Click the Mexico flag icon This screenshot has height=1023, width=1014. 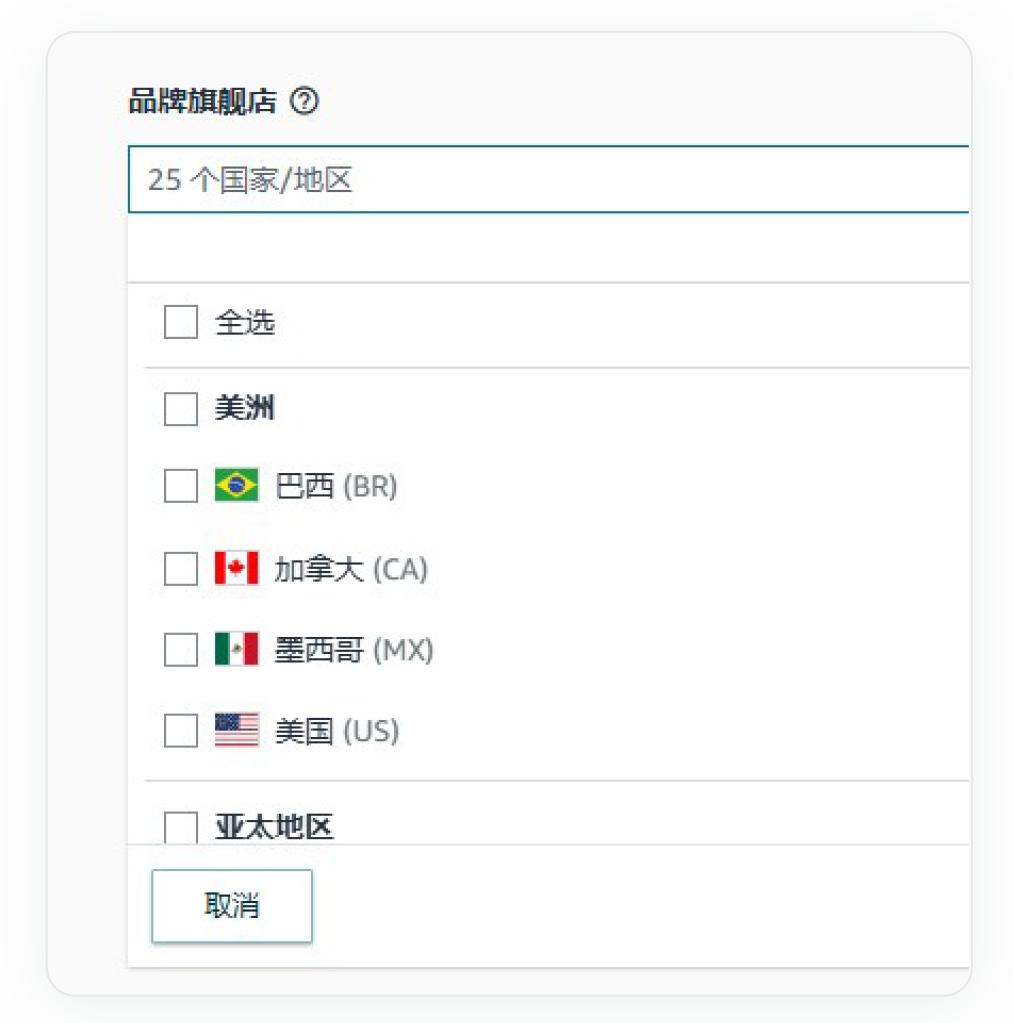pos(236,650)
